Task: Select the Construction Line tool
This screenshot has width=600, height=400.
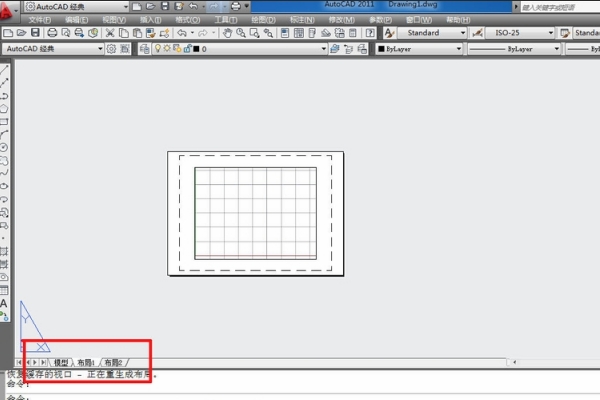Action: click(4, 83)
